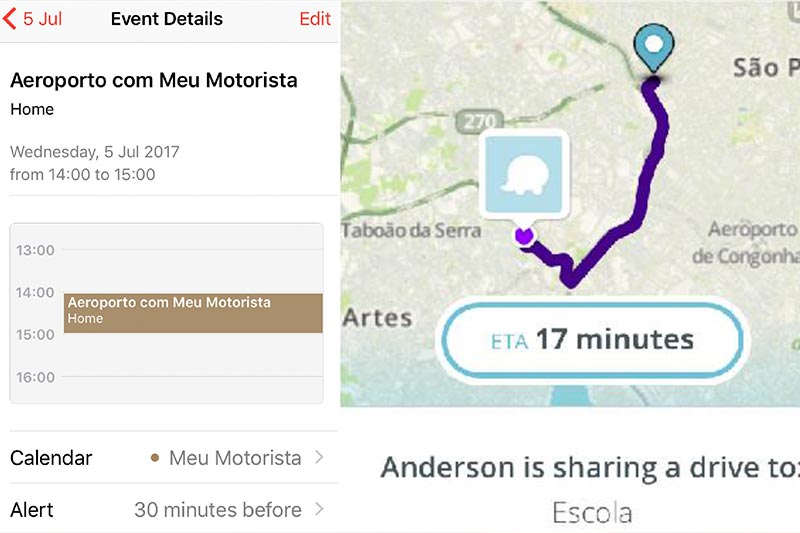Tap the blue destination pin on map

tap(654, 47)
